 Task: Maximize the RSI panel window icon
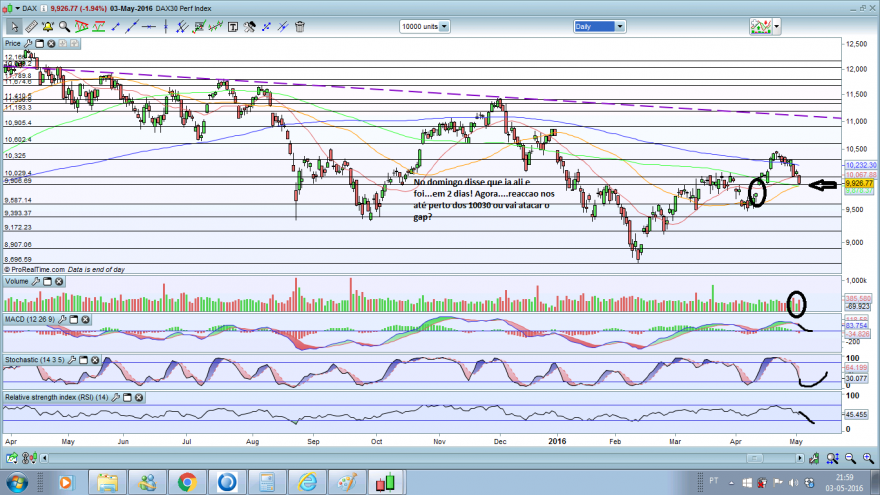coord(127,397)
